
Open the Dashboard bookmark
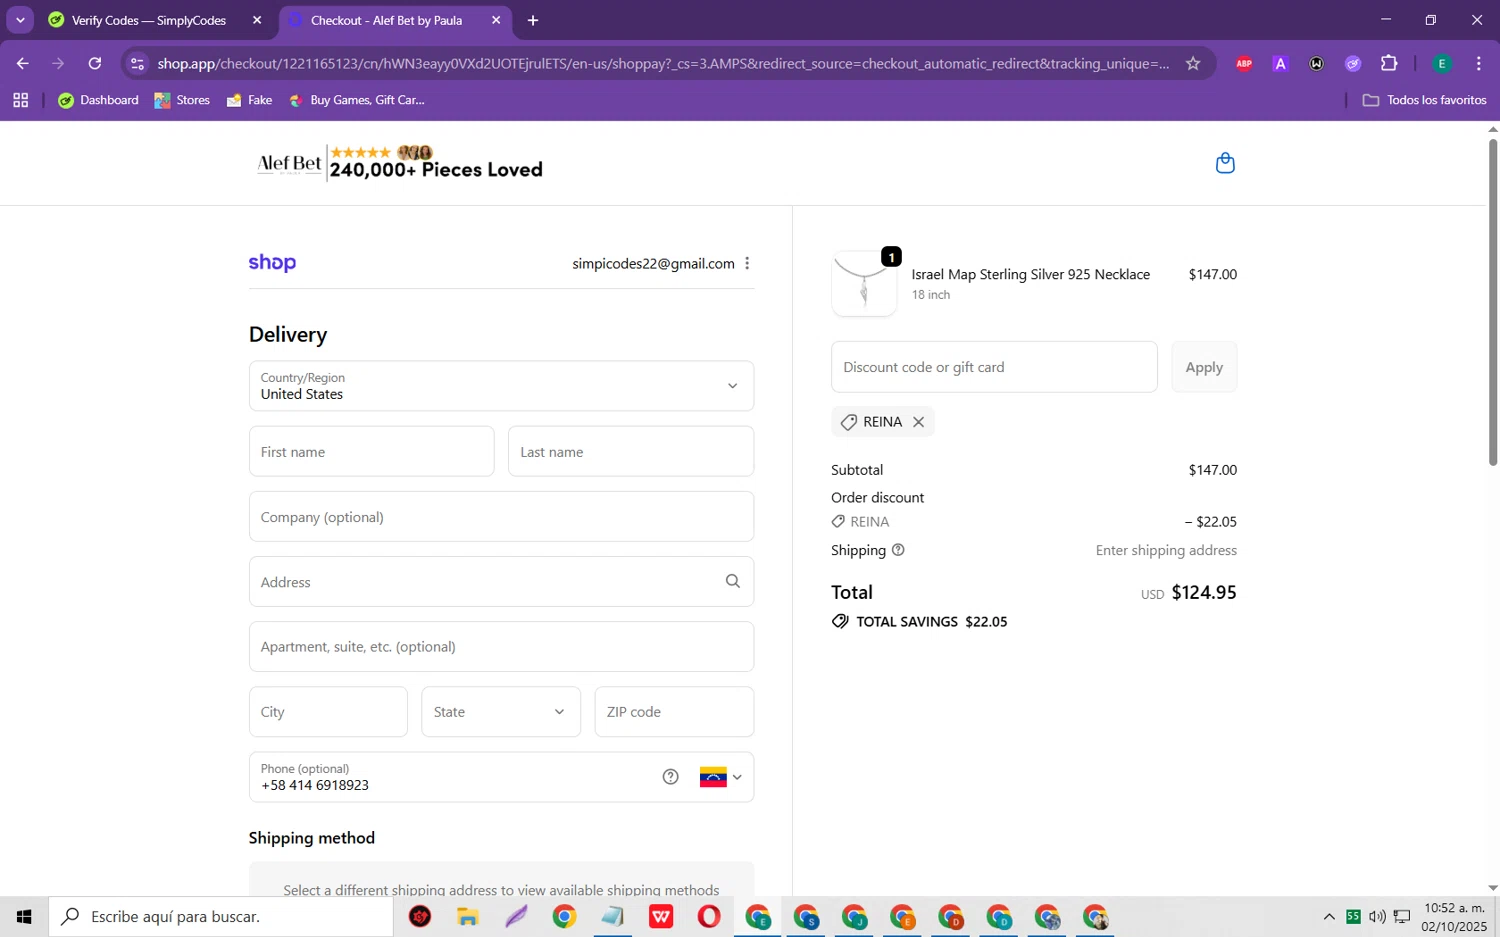tap(99, 100)
